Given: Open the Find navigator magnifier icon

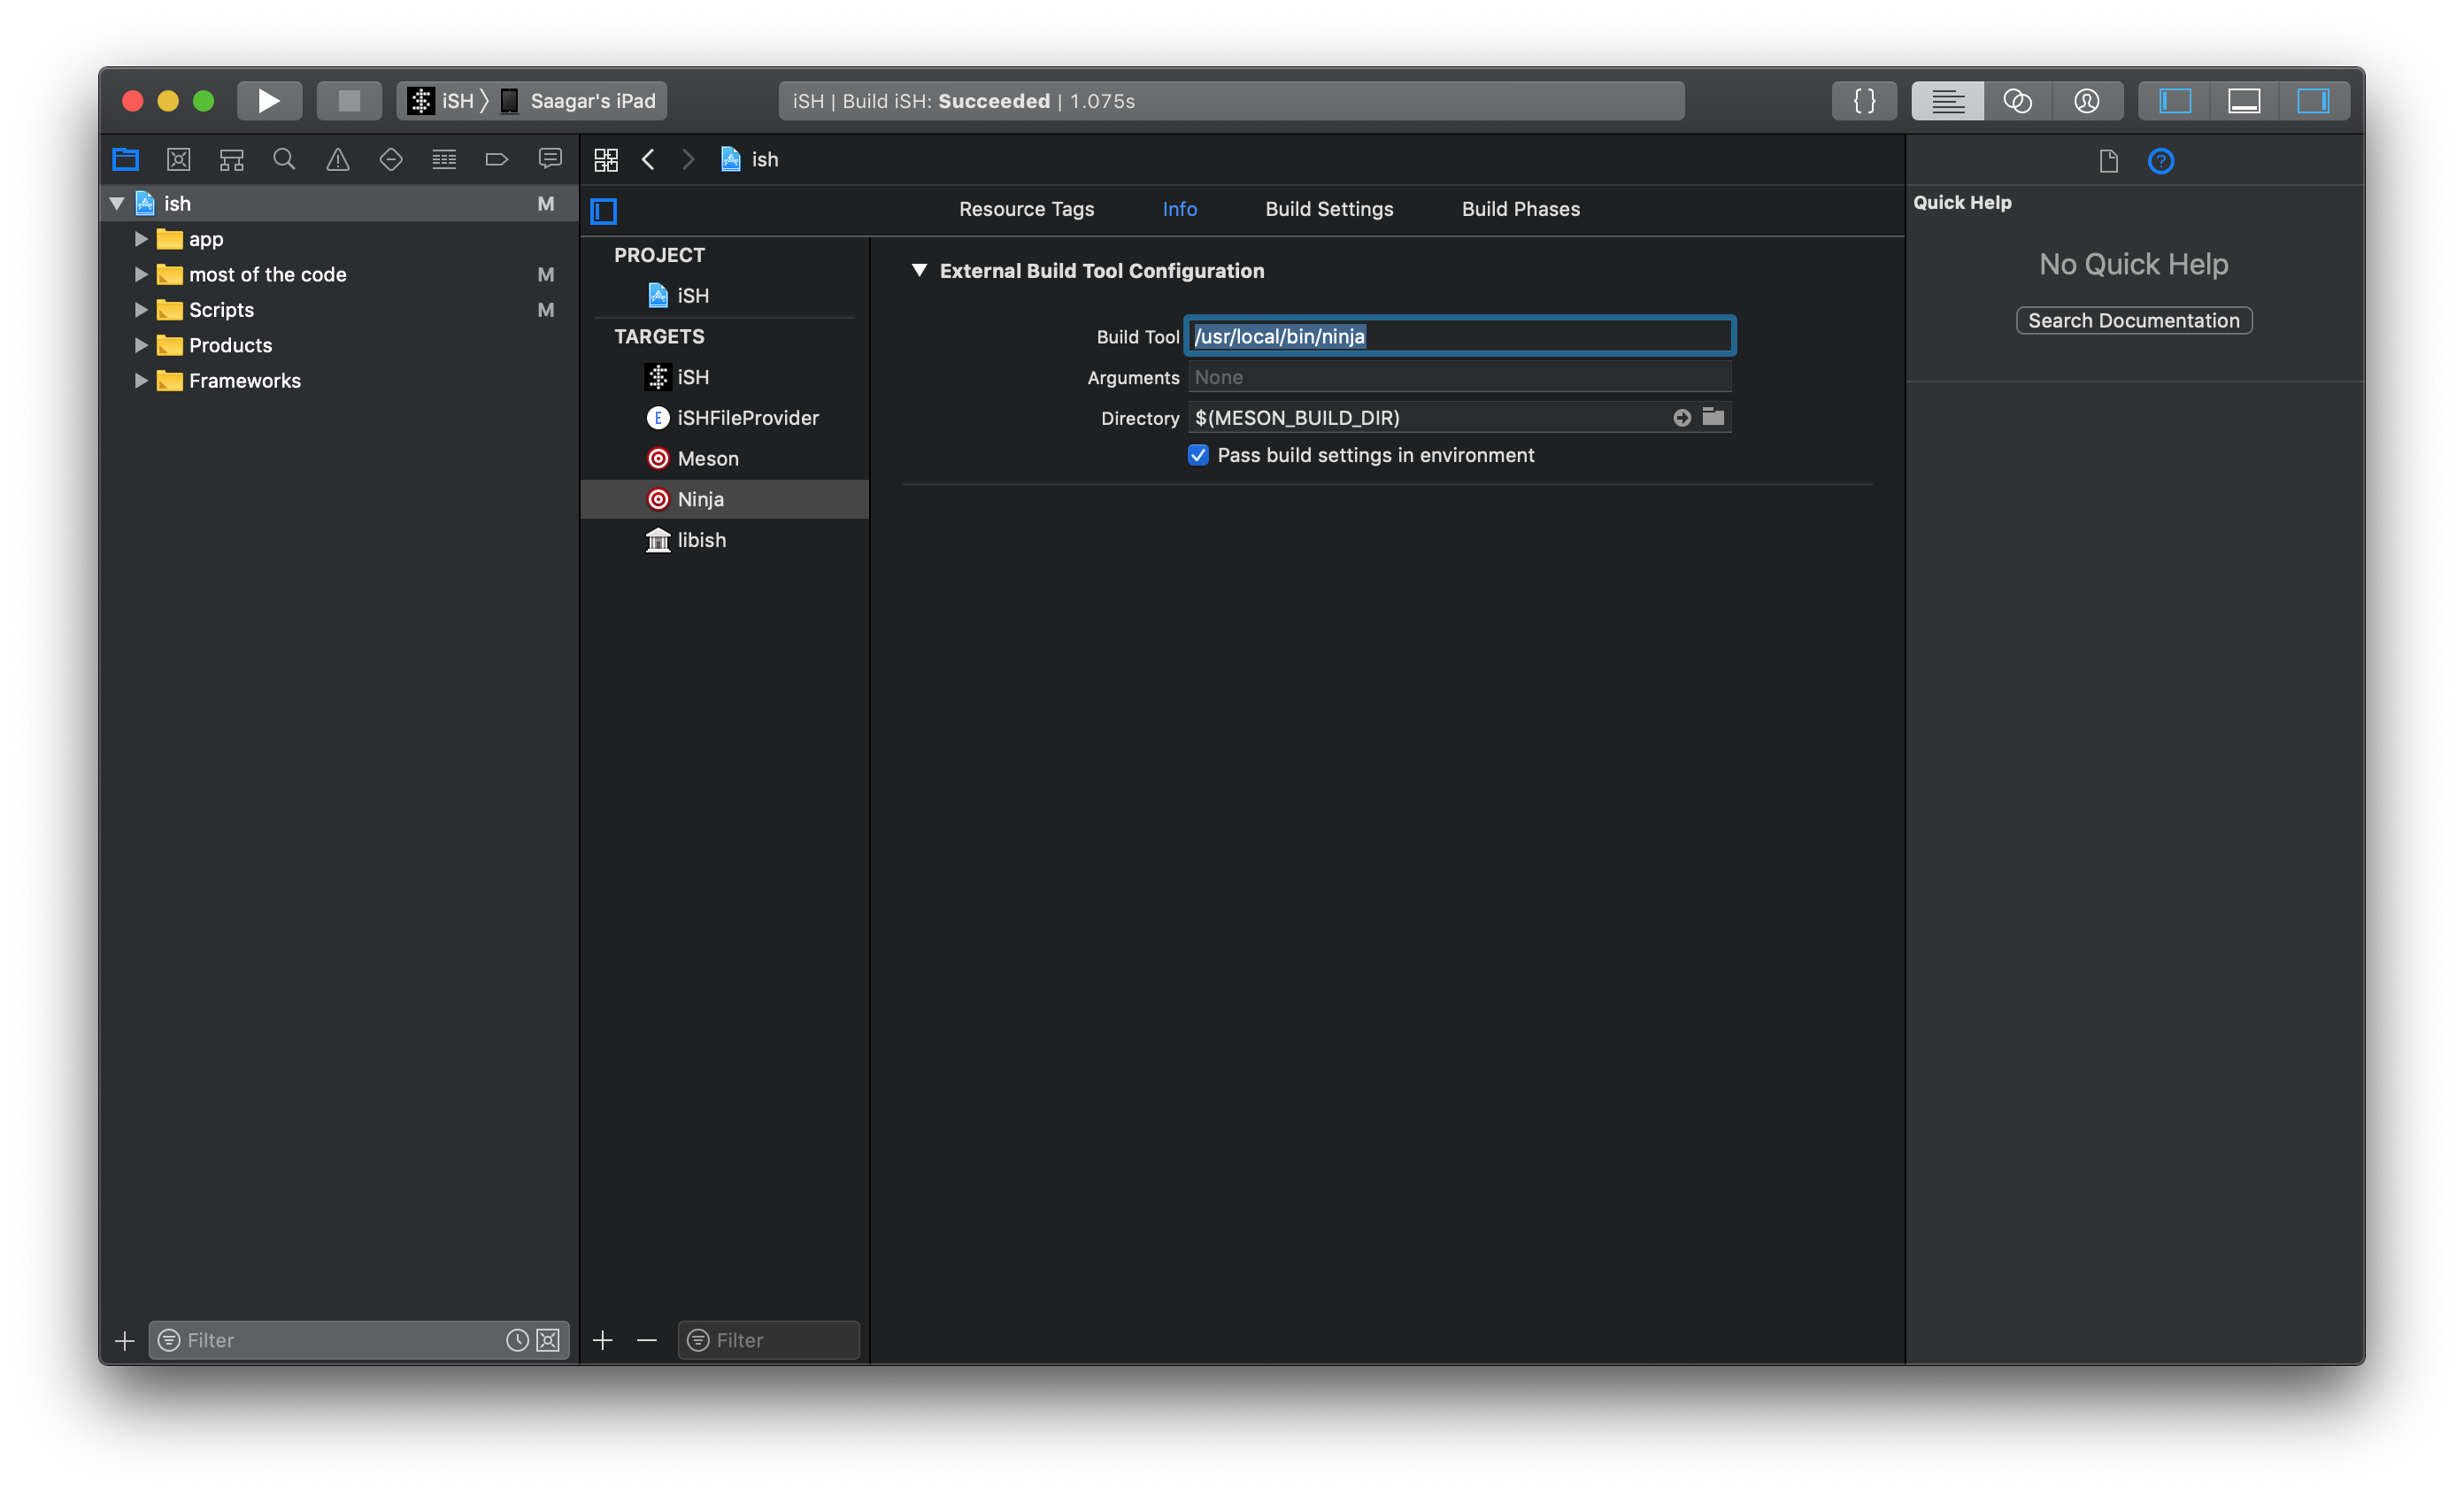Looking at the screenshot, I should pos(284,159).
